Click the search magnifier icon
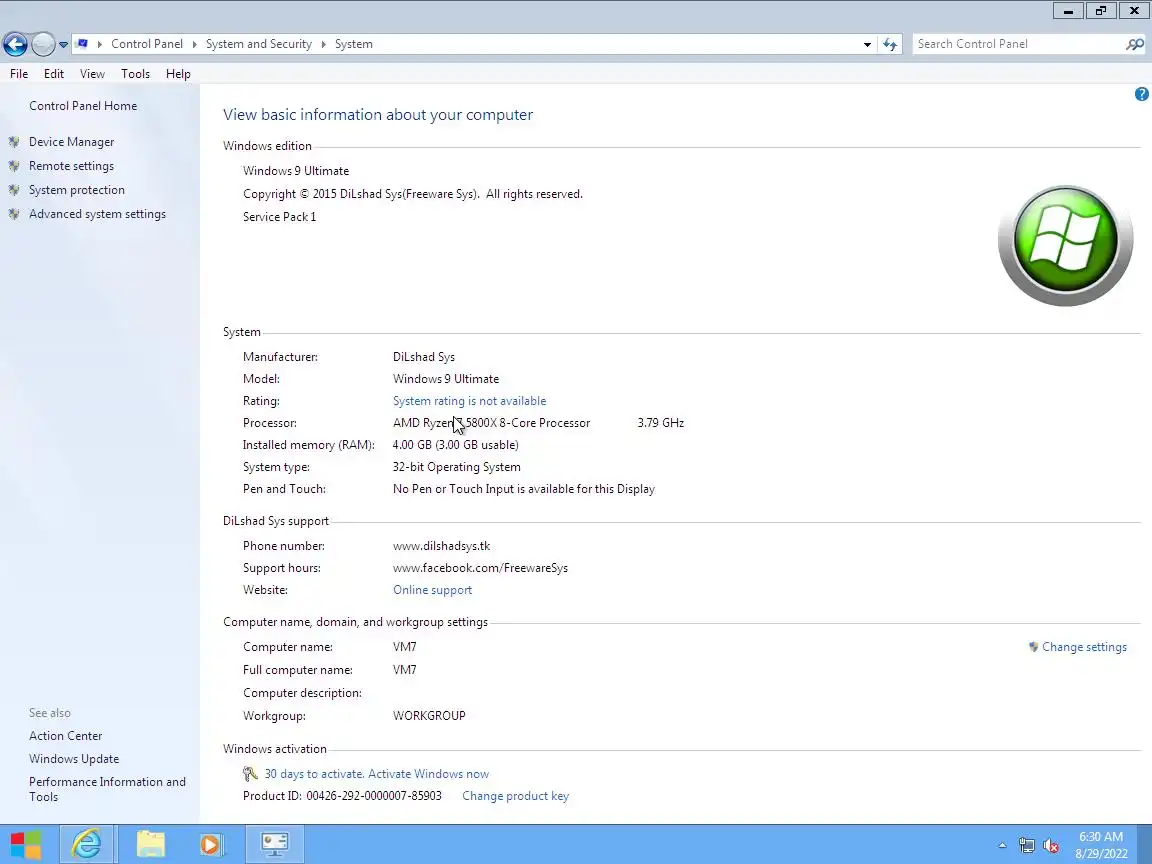 [1134, 44]
